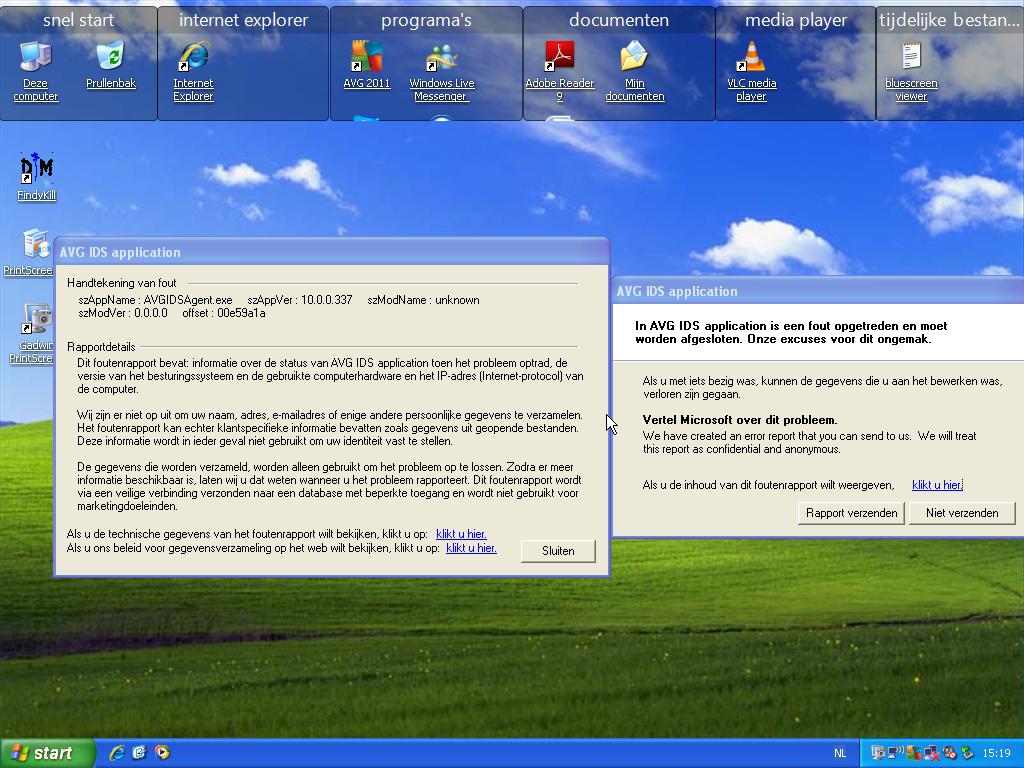Open the Prullenbak recycle bin icon
Image resolution: width=1024 pixels, height=768 pixels.
tap(111, 65)
